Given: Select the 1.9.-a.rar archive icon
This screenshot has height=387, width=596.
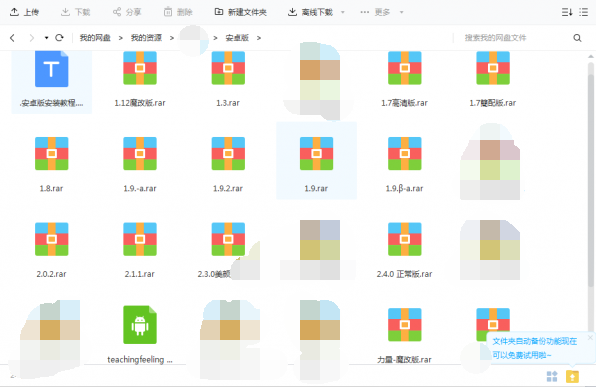Looking at the screenshot, I should tap(140, 154).
